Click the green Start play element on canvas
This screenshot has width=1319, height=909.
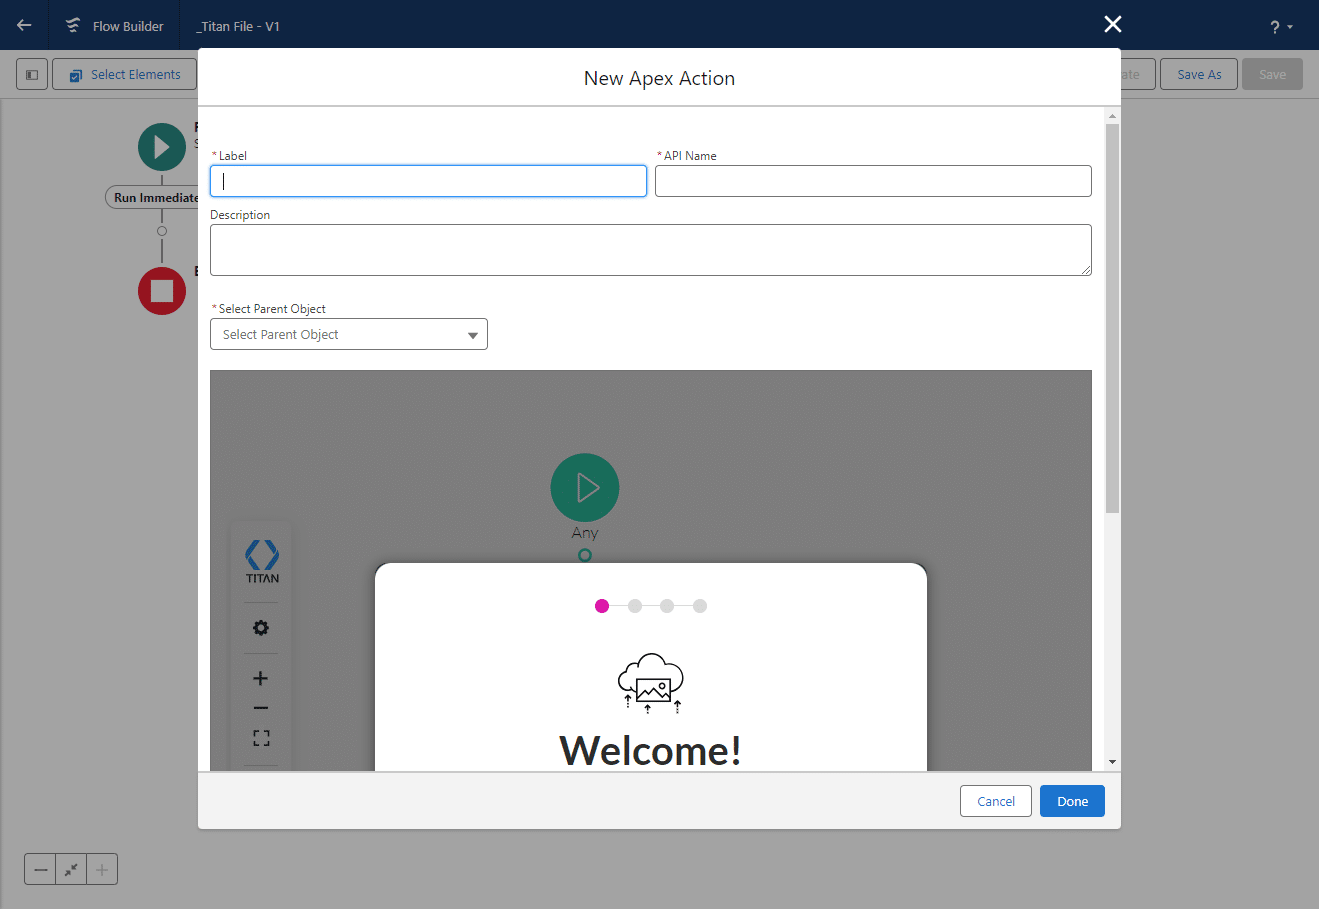click(162, 147)
